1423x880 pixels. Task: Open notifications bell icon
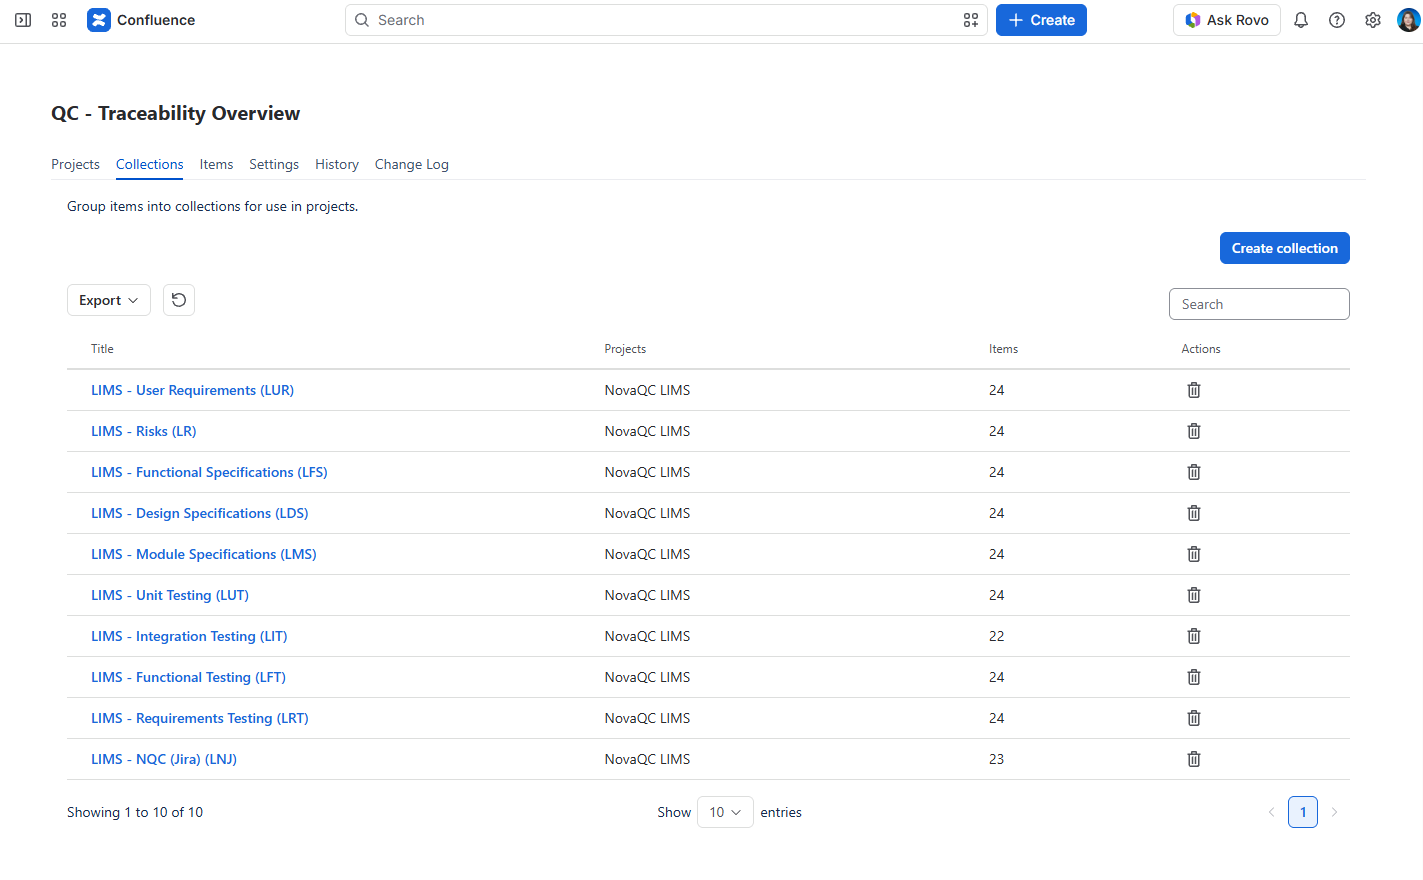pyautogui.click(x=1301, y=20)
